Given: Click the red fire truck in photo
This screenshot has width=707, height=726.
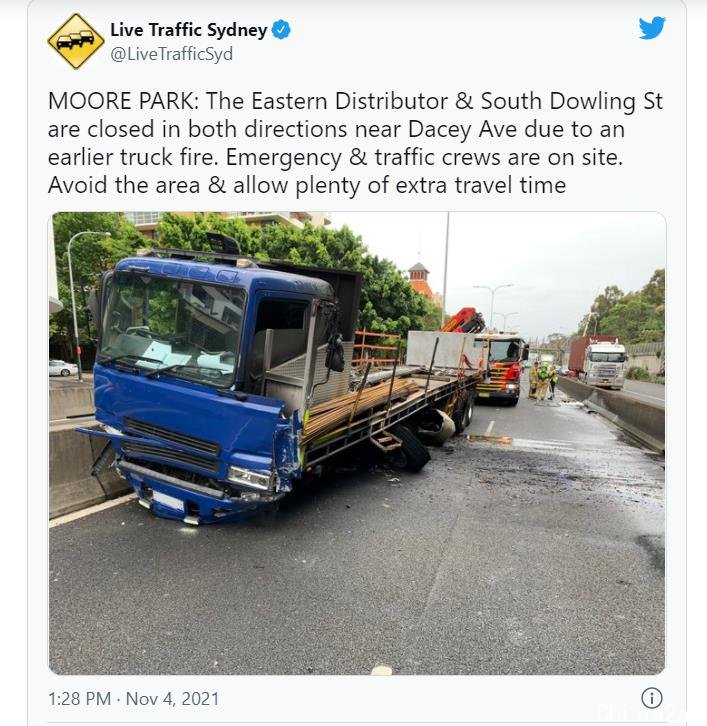Looking at the screenshot, I should (x=500, y=366).
